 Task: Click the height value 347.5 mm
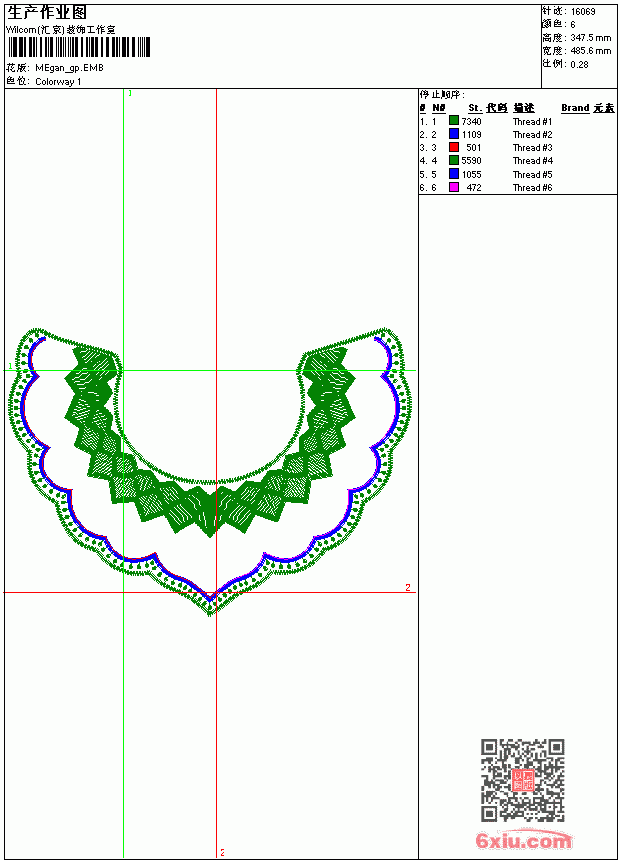(590, 38)
